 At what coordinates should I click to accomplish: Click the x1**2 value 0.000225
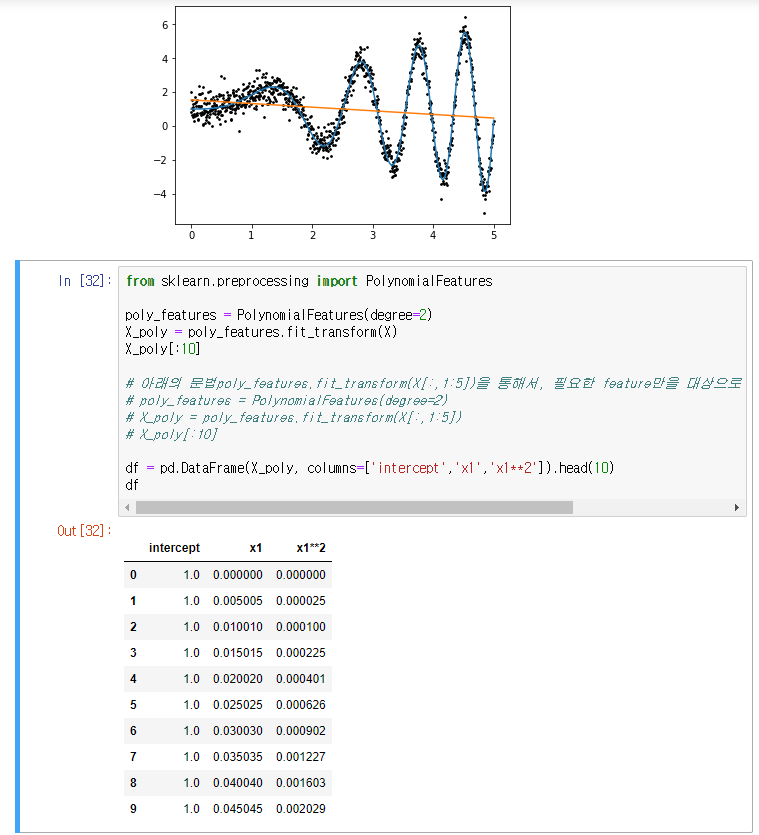tap(301, 652)
